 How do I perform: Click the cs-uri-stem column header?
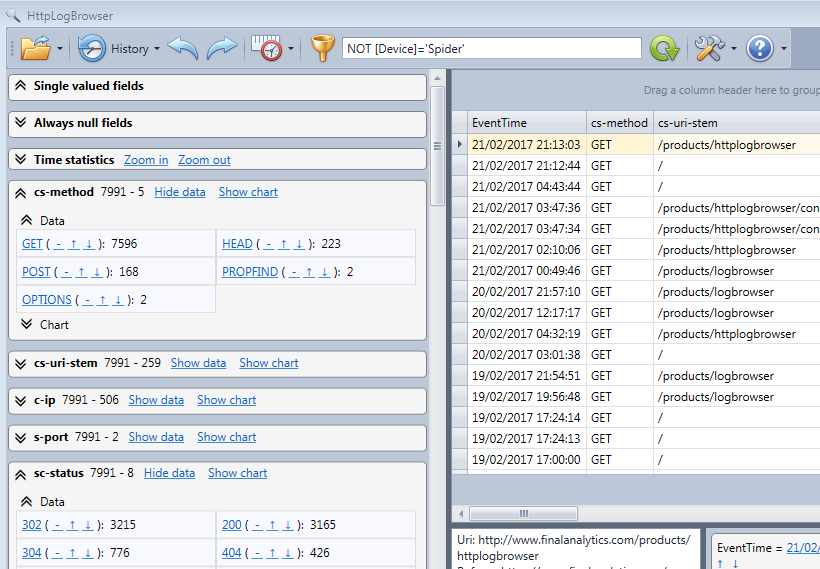point(736,123)
